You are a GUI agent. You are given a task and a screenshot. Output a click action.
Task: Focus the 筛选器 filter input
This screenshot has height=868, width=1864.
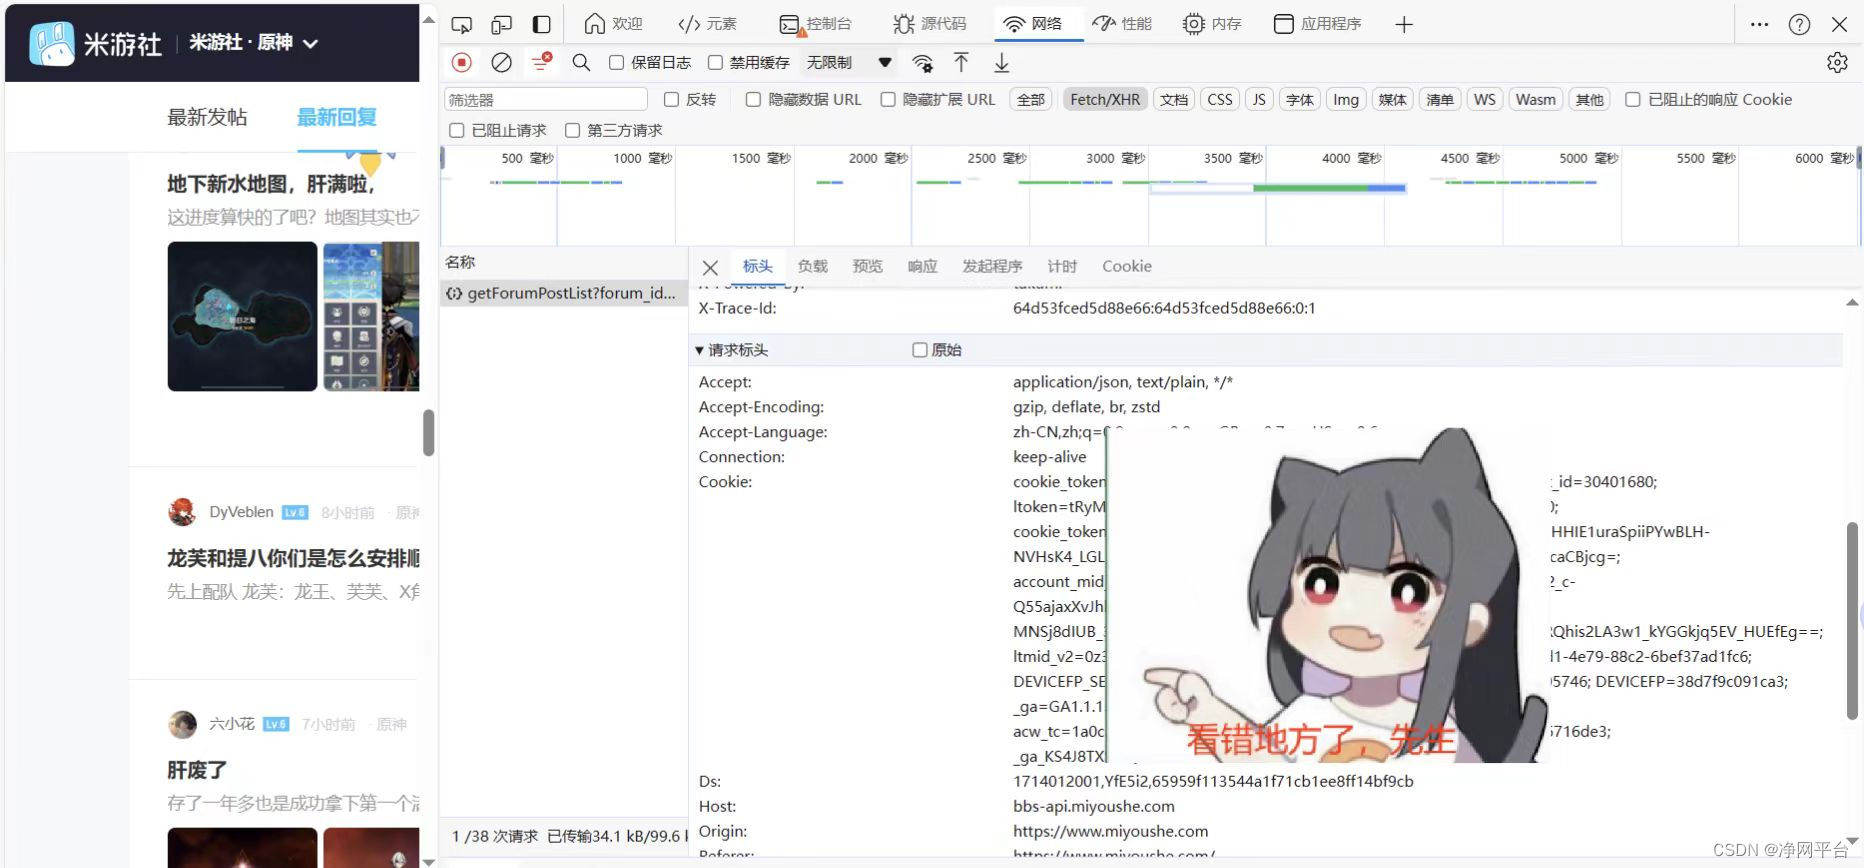tap(546, 100)
